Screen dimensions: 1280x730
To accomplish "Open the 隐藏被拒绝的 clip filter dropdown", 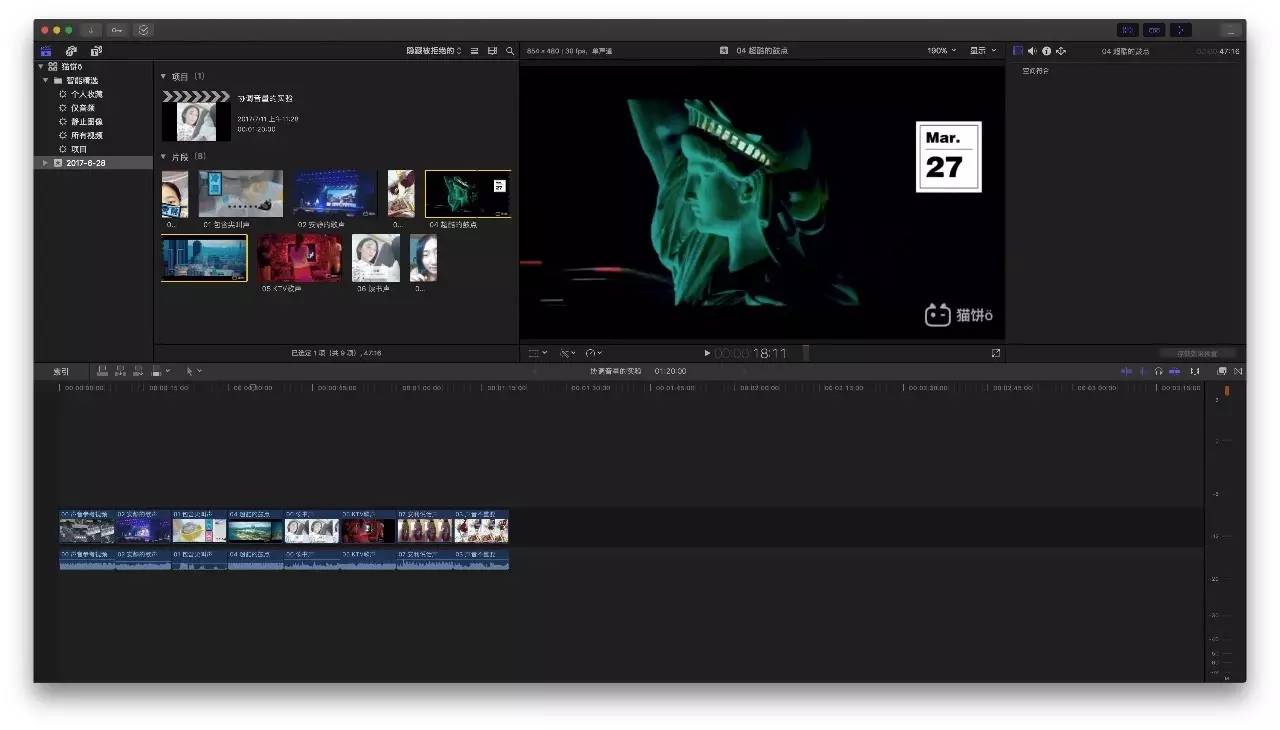I will pyautogui.click(x=434, y=51).
